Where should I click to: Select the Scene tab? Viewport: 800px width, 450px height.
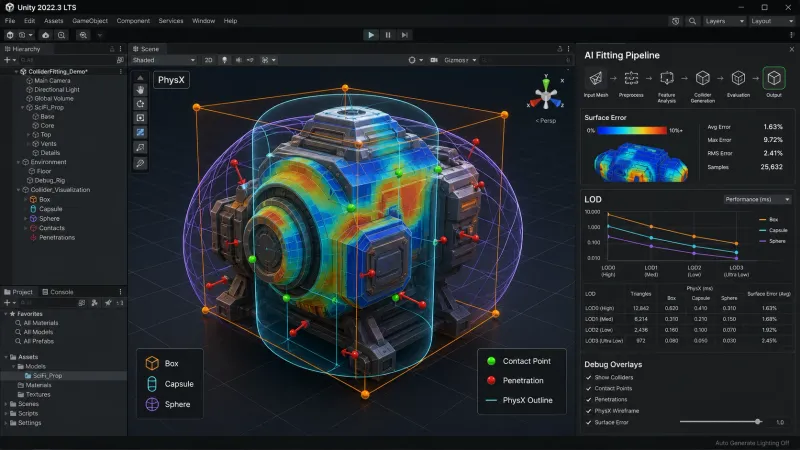[146, 49]
